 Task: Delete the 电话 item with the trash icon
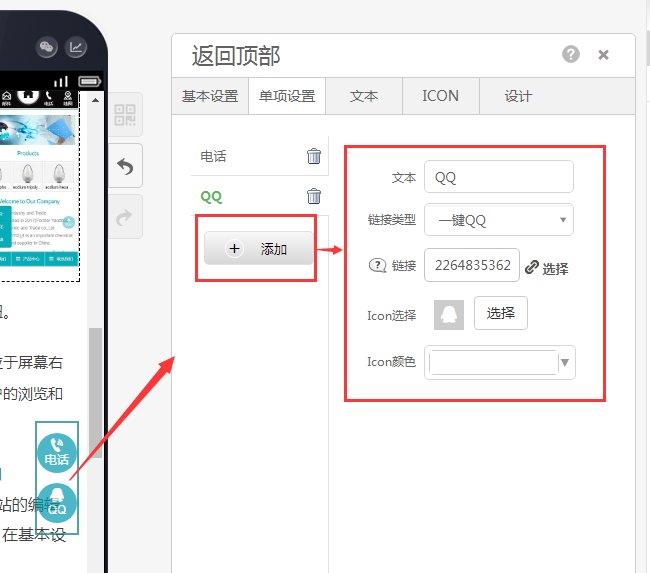[314, 156]
